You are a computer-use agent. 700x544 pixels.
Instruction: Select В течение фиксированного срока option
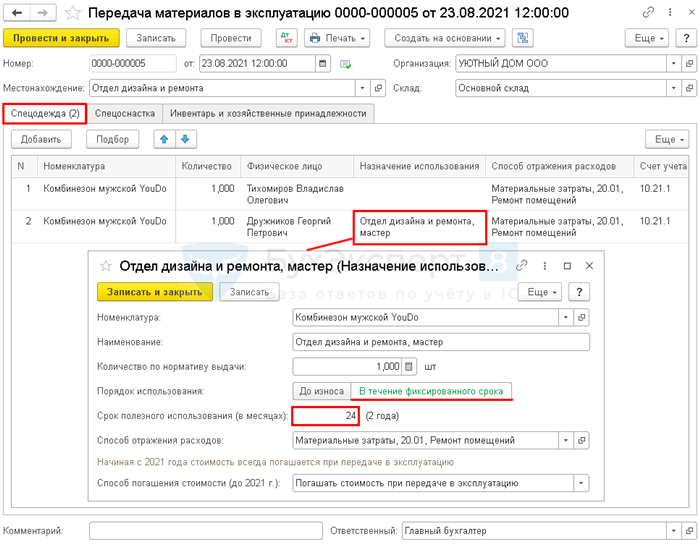[431, 391]
